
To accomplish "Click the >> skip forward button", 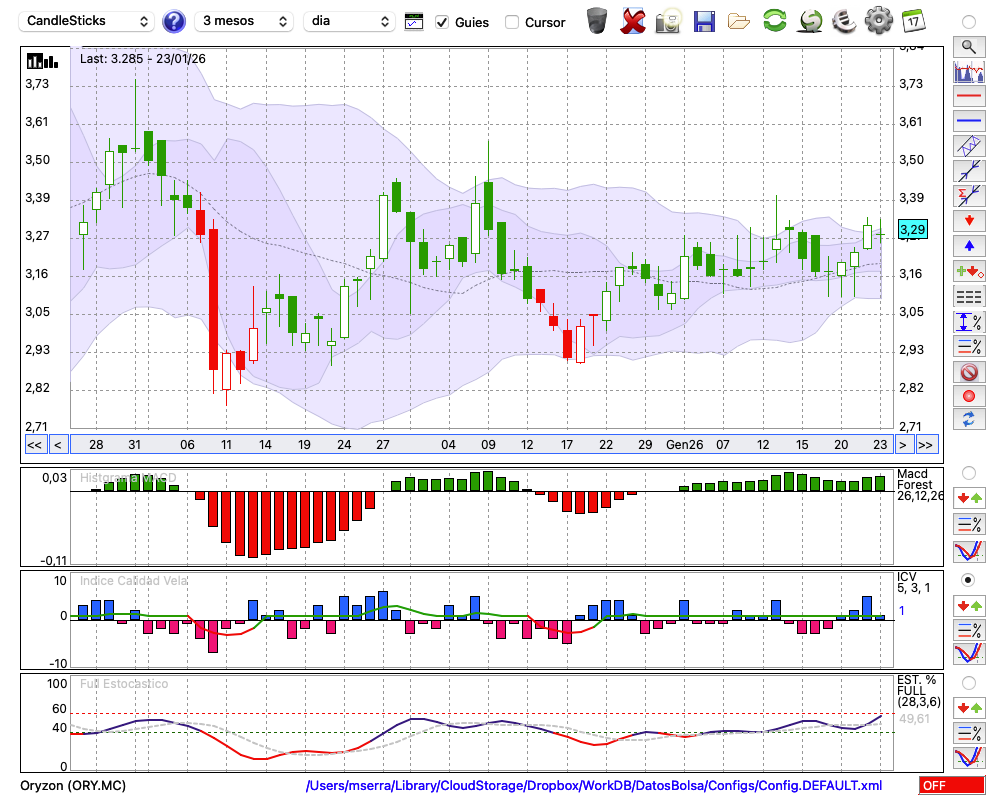I will pos(926,444).
